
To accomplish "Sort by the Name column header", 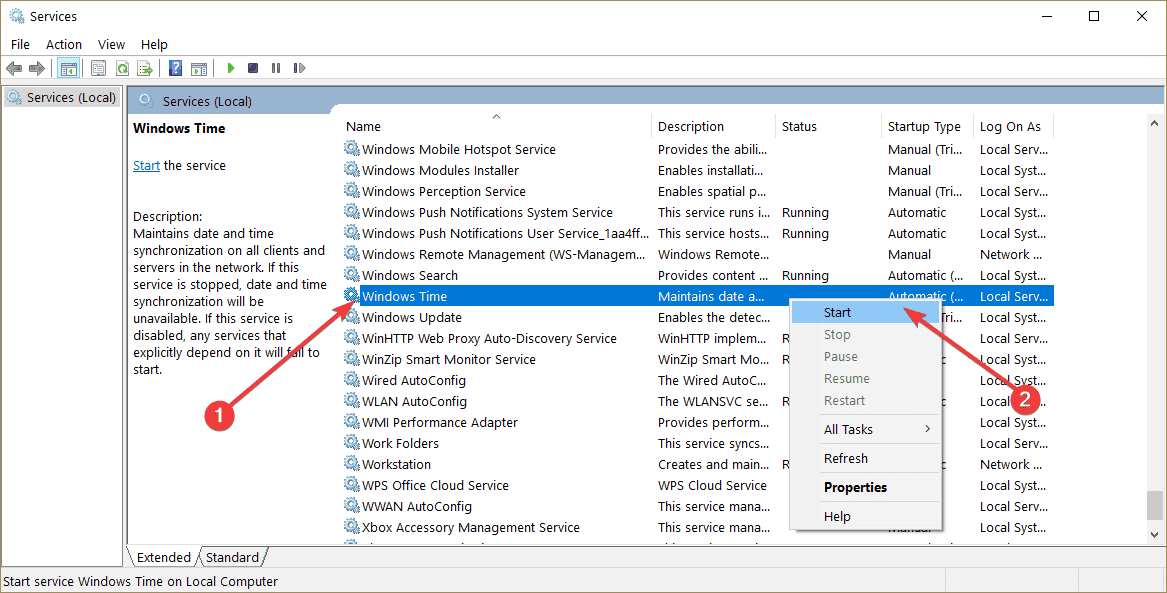I will (496, 126).
